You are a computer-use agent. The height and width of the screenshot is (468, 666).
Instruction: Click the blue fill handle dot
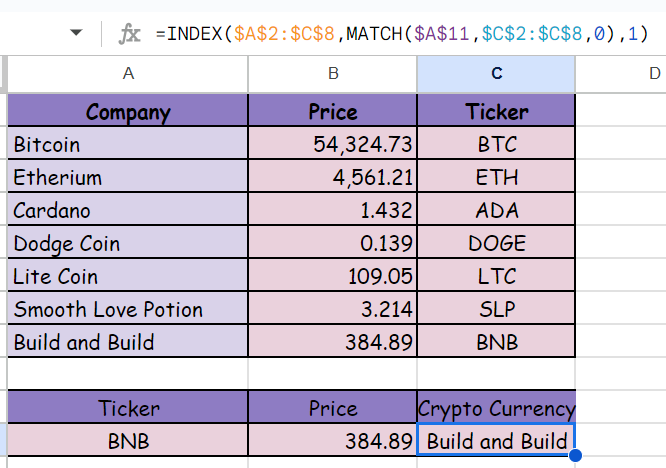pos(575,456)
